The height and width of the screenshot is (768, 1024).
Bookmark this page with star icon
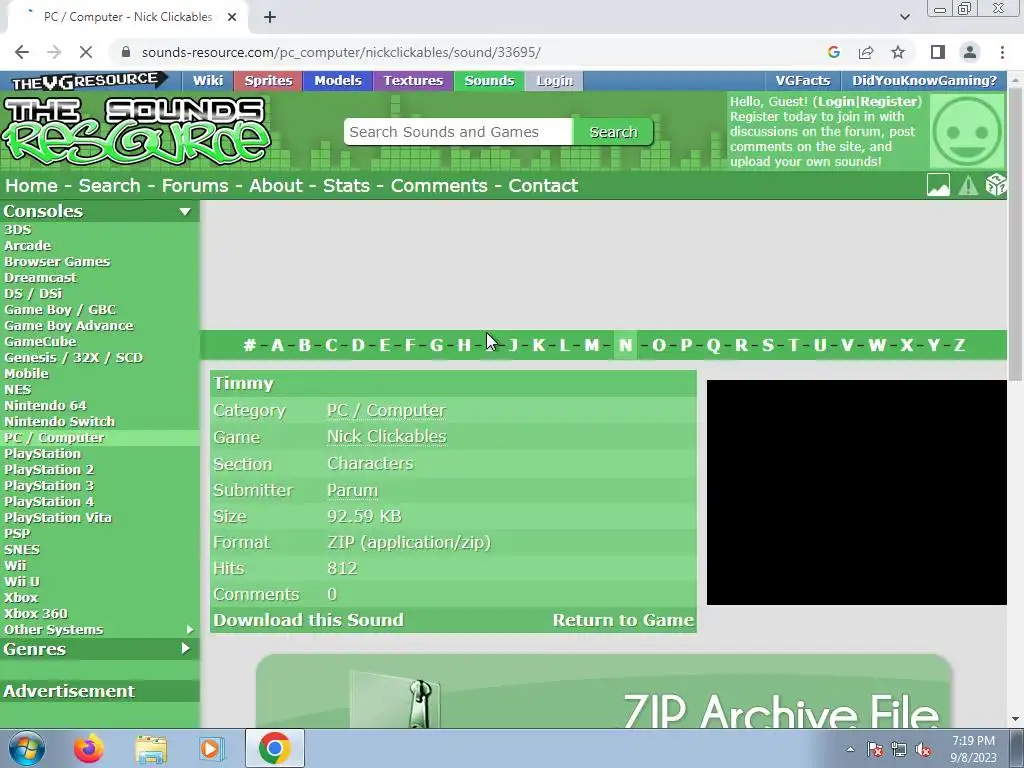pos(899,52)
